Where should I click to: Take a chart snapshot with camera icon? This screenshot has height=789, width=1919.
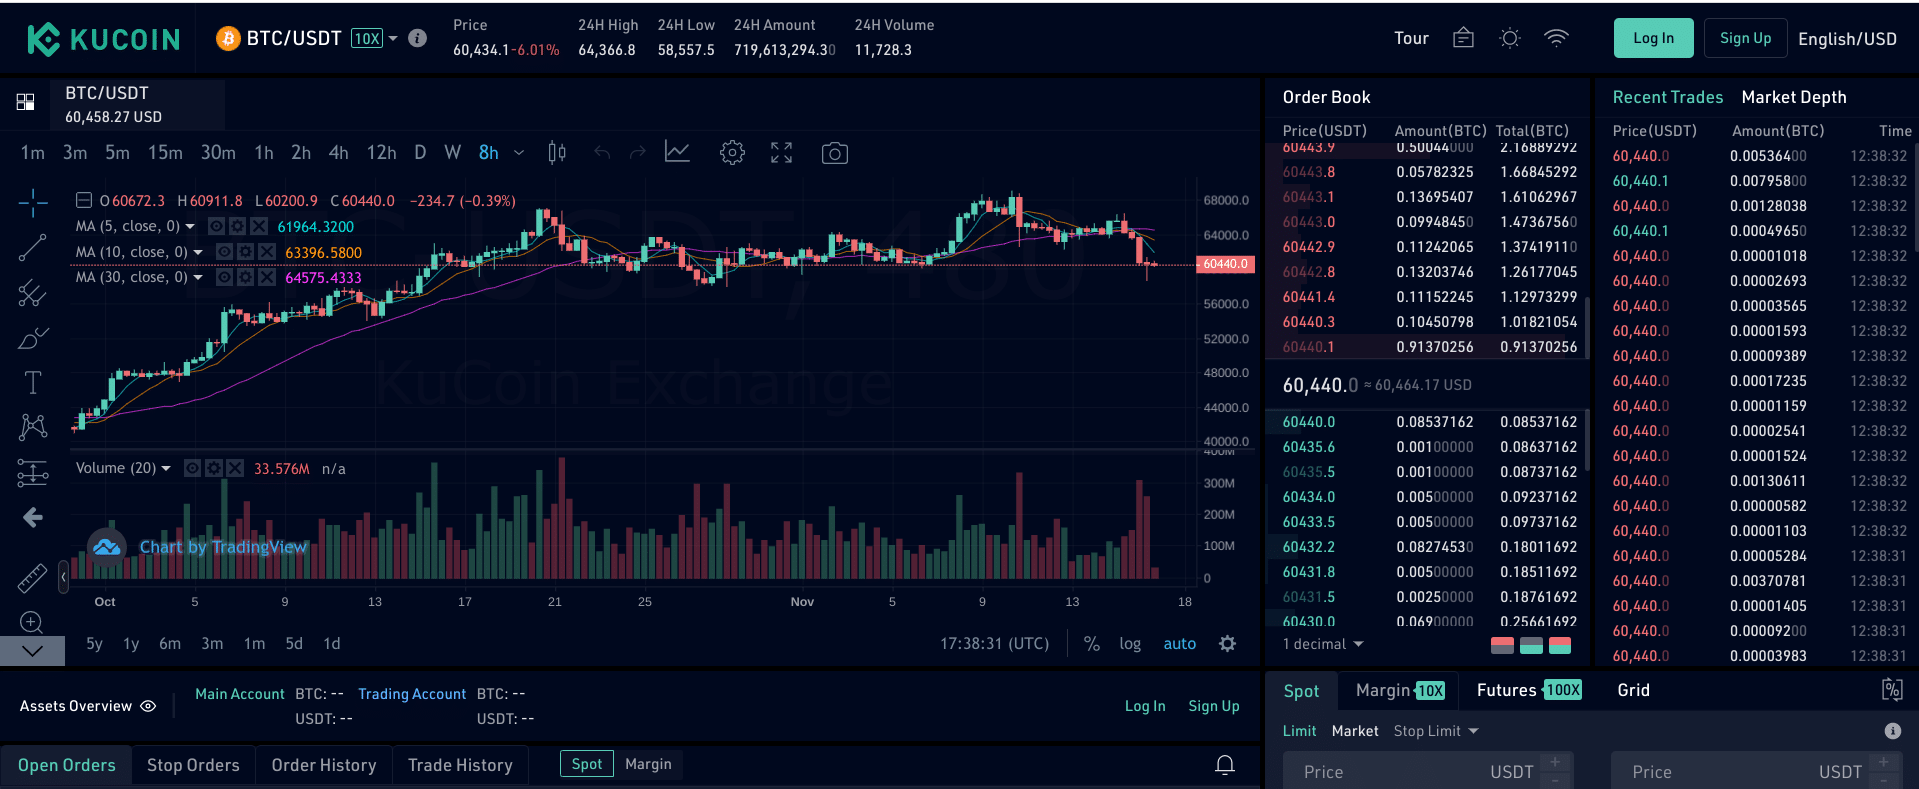pos(835,153)
